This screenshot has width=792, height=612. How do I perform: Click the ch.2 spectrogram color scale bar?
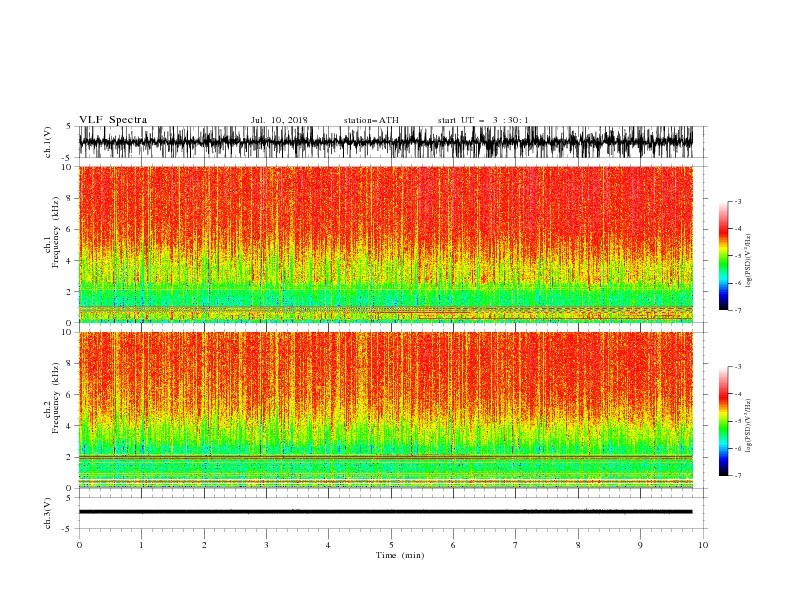point(723,421)
